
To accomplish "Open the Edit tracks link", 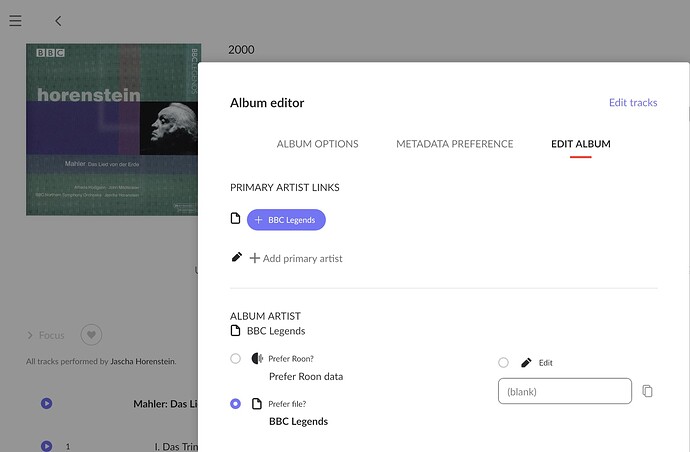I will [633, 103].
